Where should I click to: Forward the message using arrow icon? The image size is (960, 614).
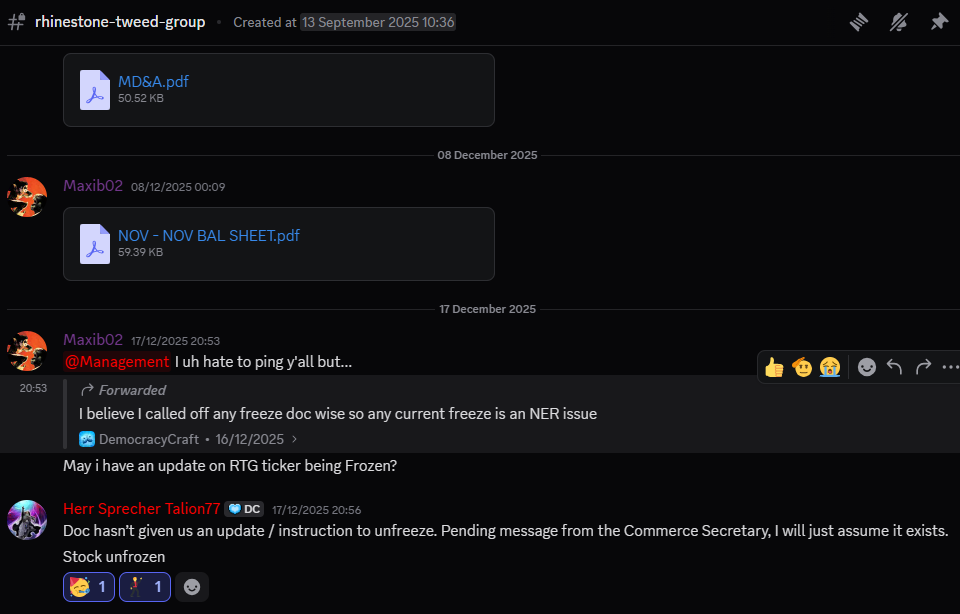(923, 367)
